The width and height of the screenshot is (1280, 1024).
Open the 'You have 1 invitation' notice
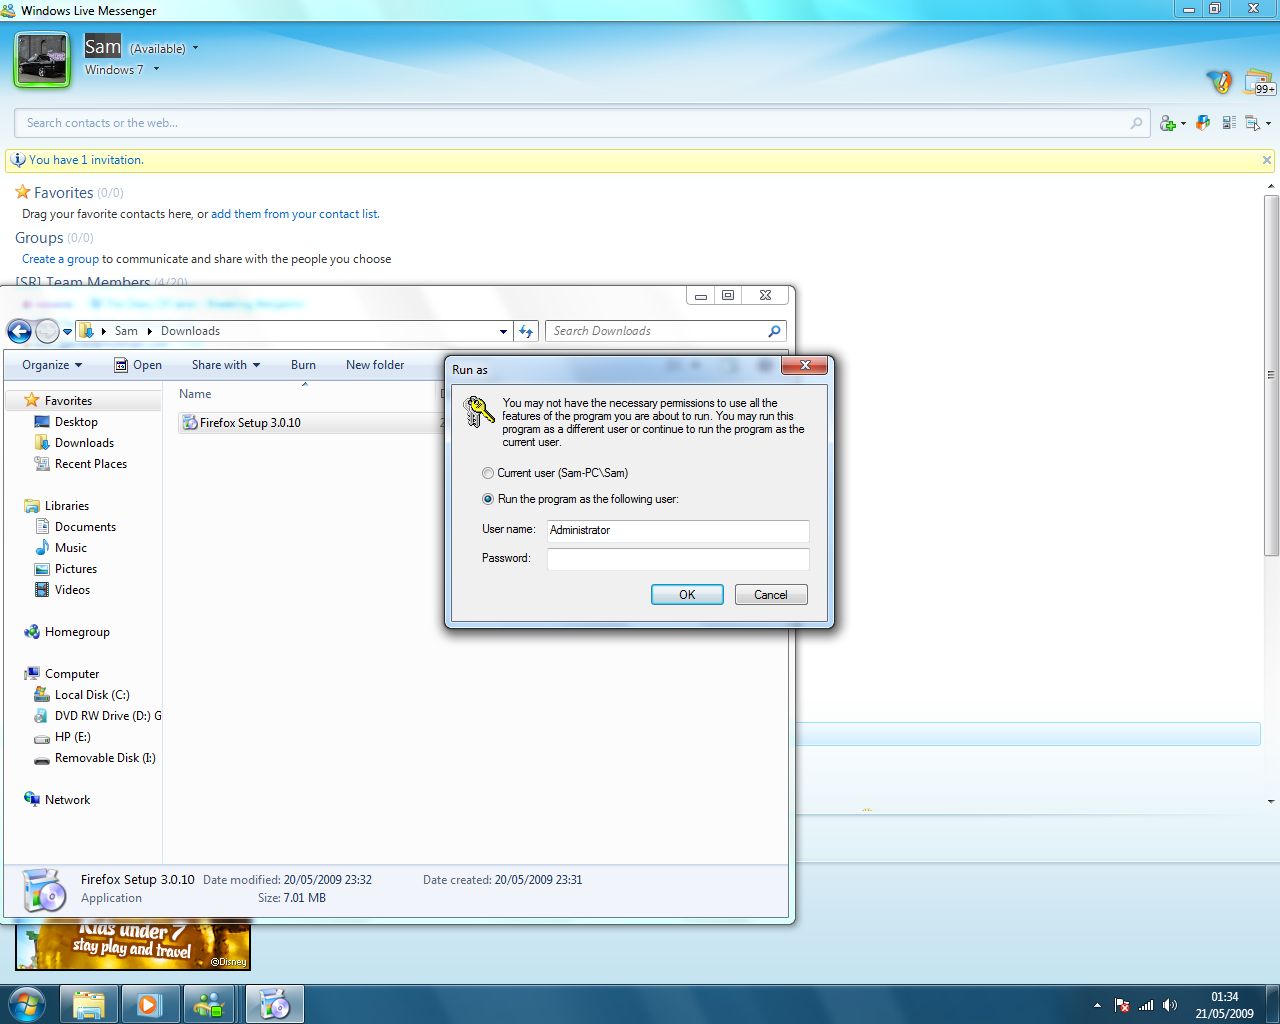click(x=86, y=160)
